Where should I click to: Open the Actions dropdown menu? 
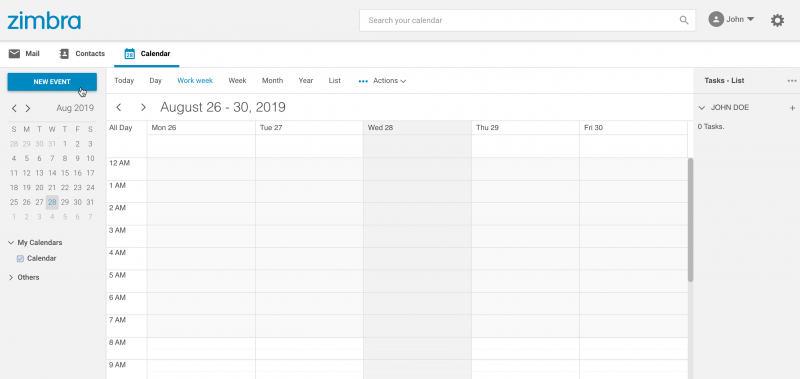[389, 81]
